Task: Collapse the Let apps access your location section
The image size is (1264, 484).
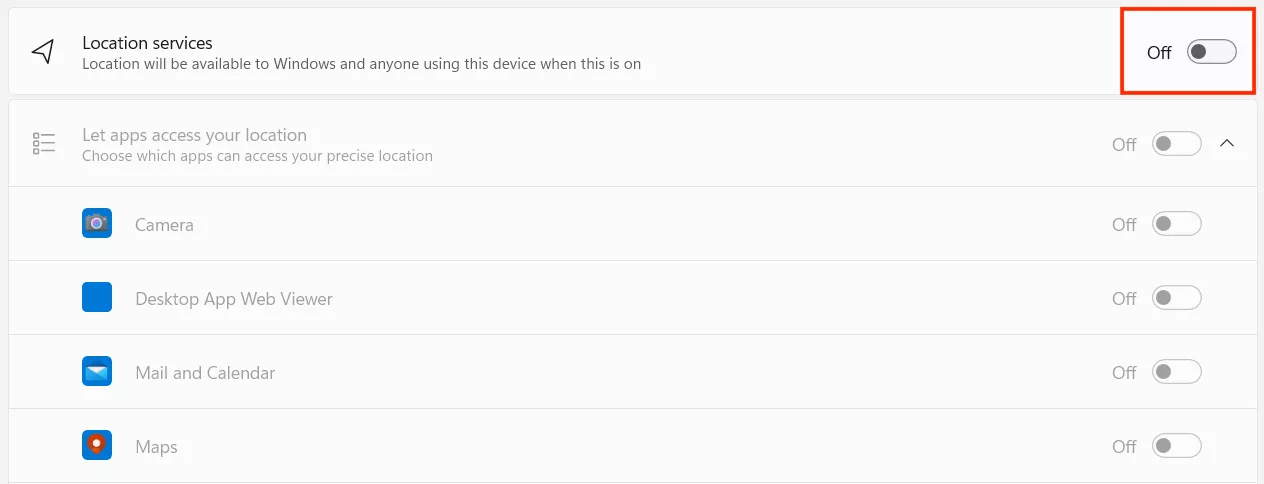Action: tap(1227, 144)
